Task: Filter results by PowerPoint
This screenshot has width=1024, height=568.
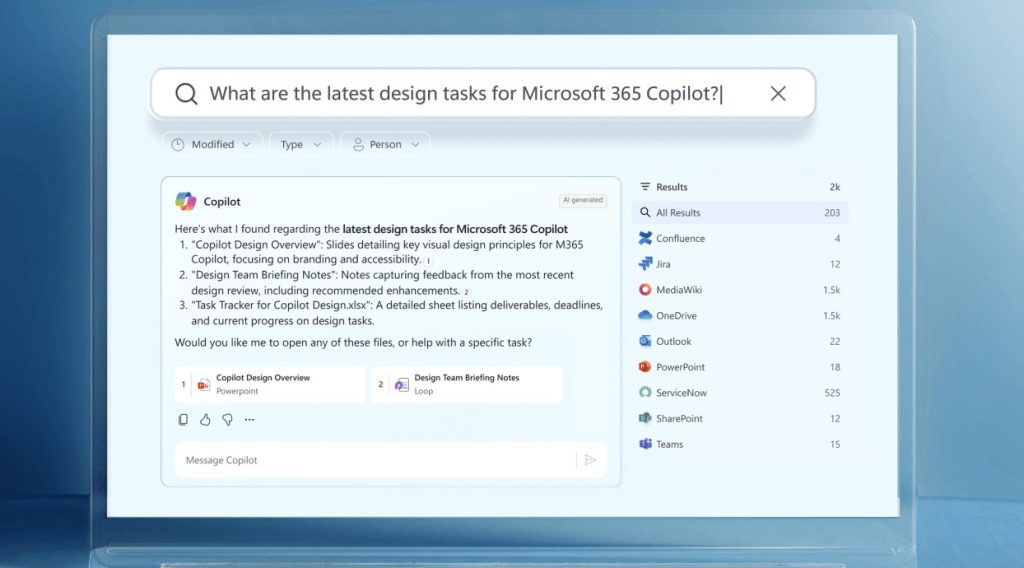Action: pyautogui.click(x=740, y=367)
